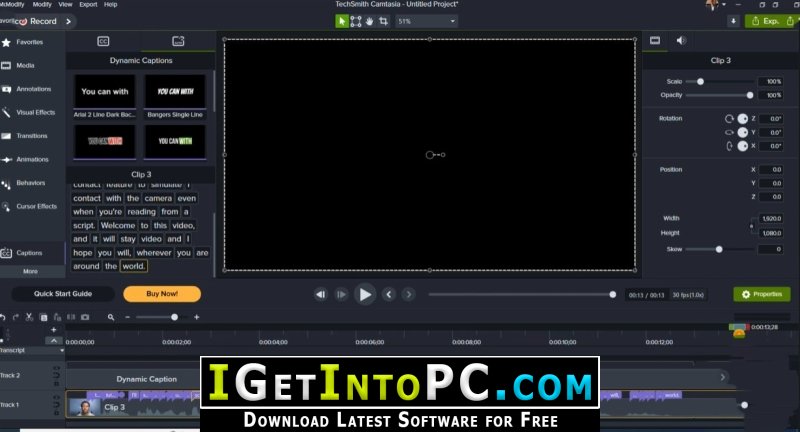Switch to Audio properties tab

tap(681, 40)
